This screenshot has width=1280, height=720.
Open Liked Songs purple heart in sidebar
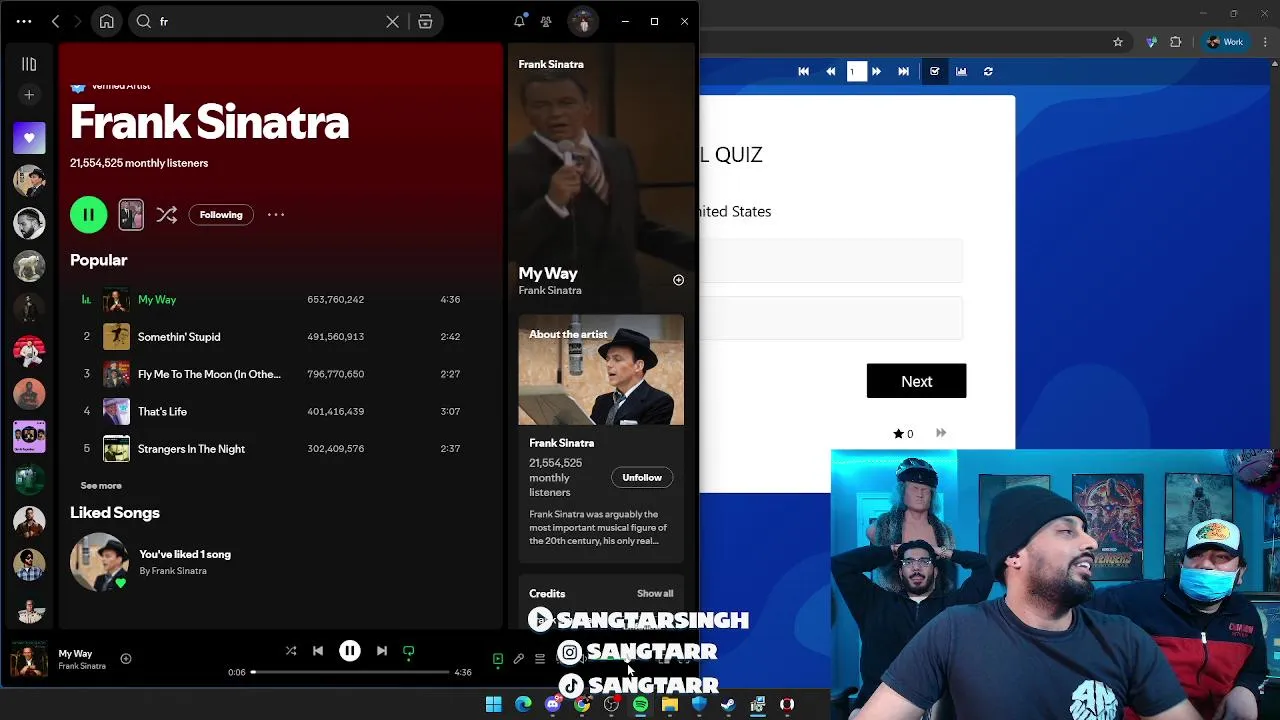click(29, 138)
